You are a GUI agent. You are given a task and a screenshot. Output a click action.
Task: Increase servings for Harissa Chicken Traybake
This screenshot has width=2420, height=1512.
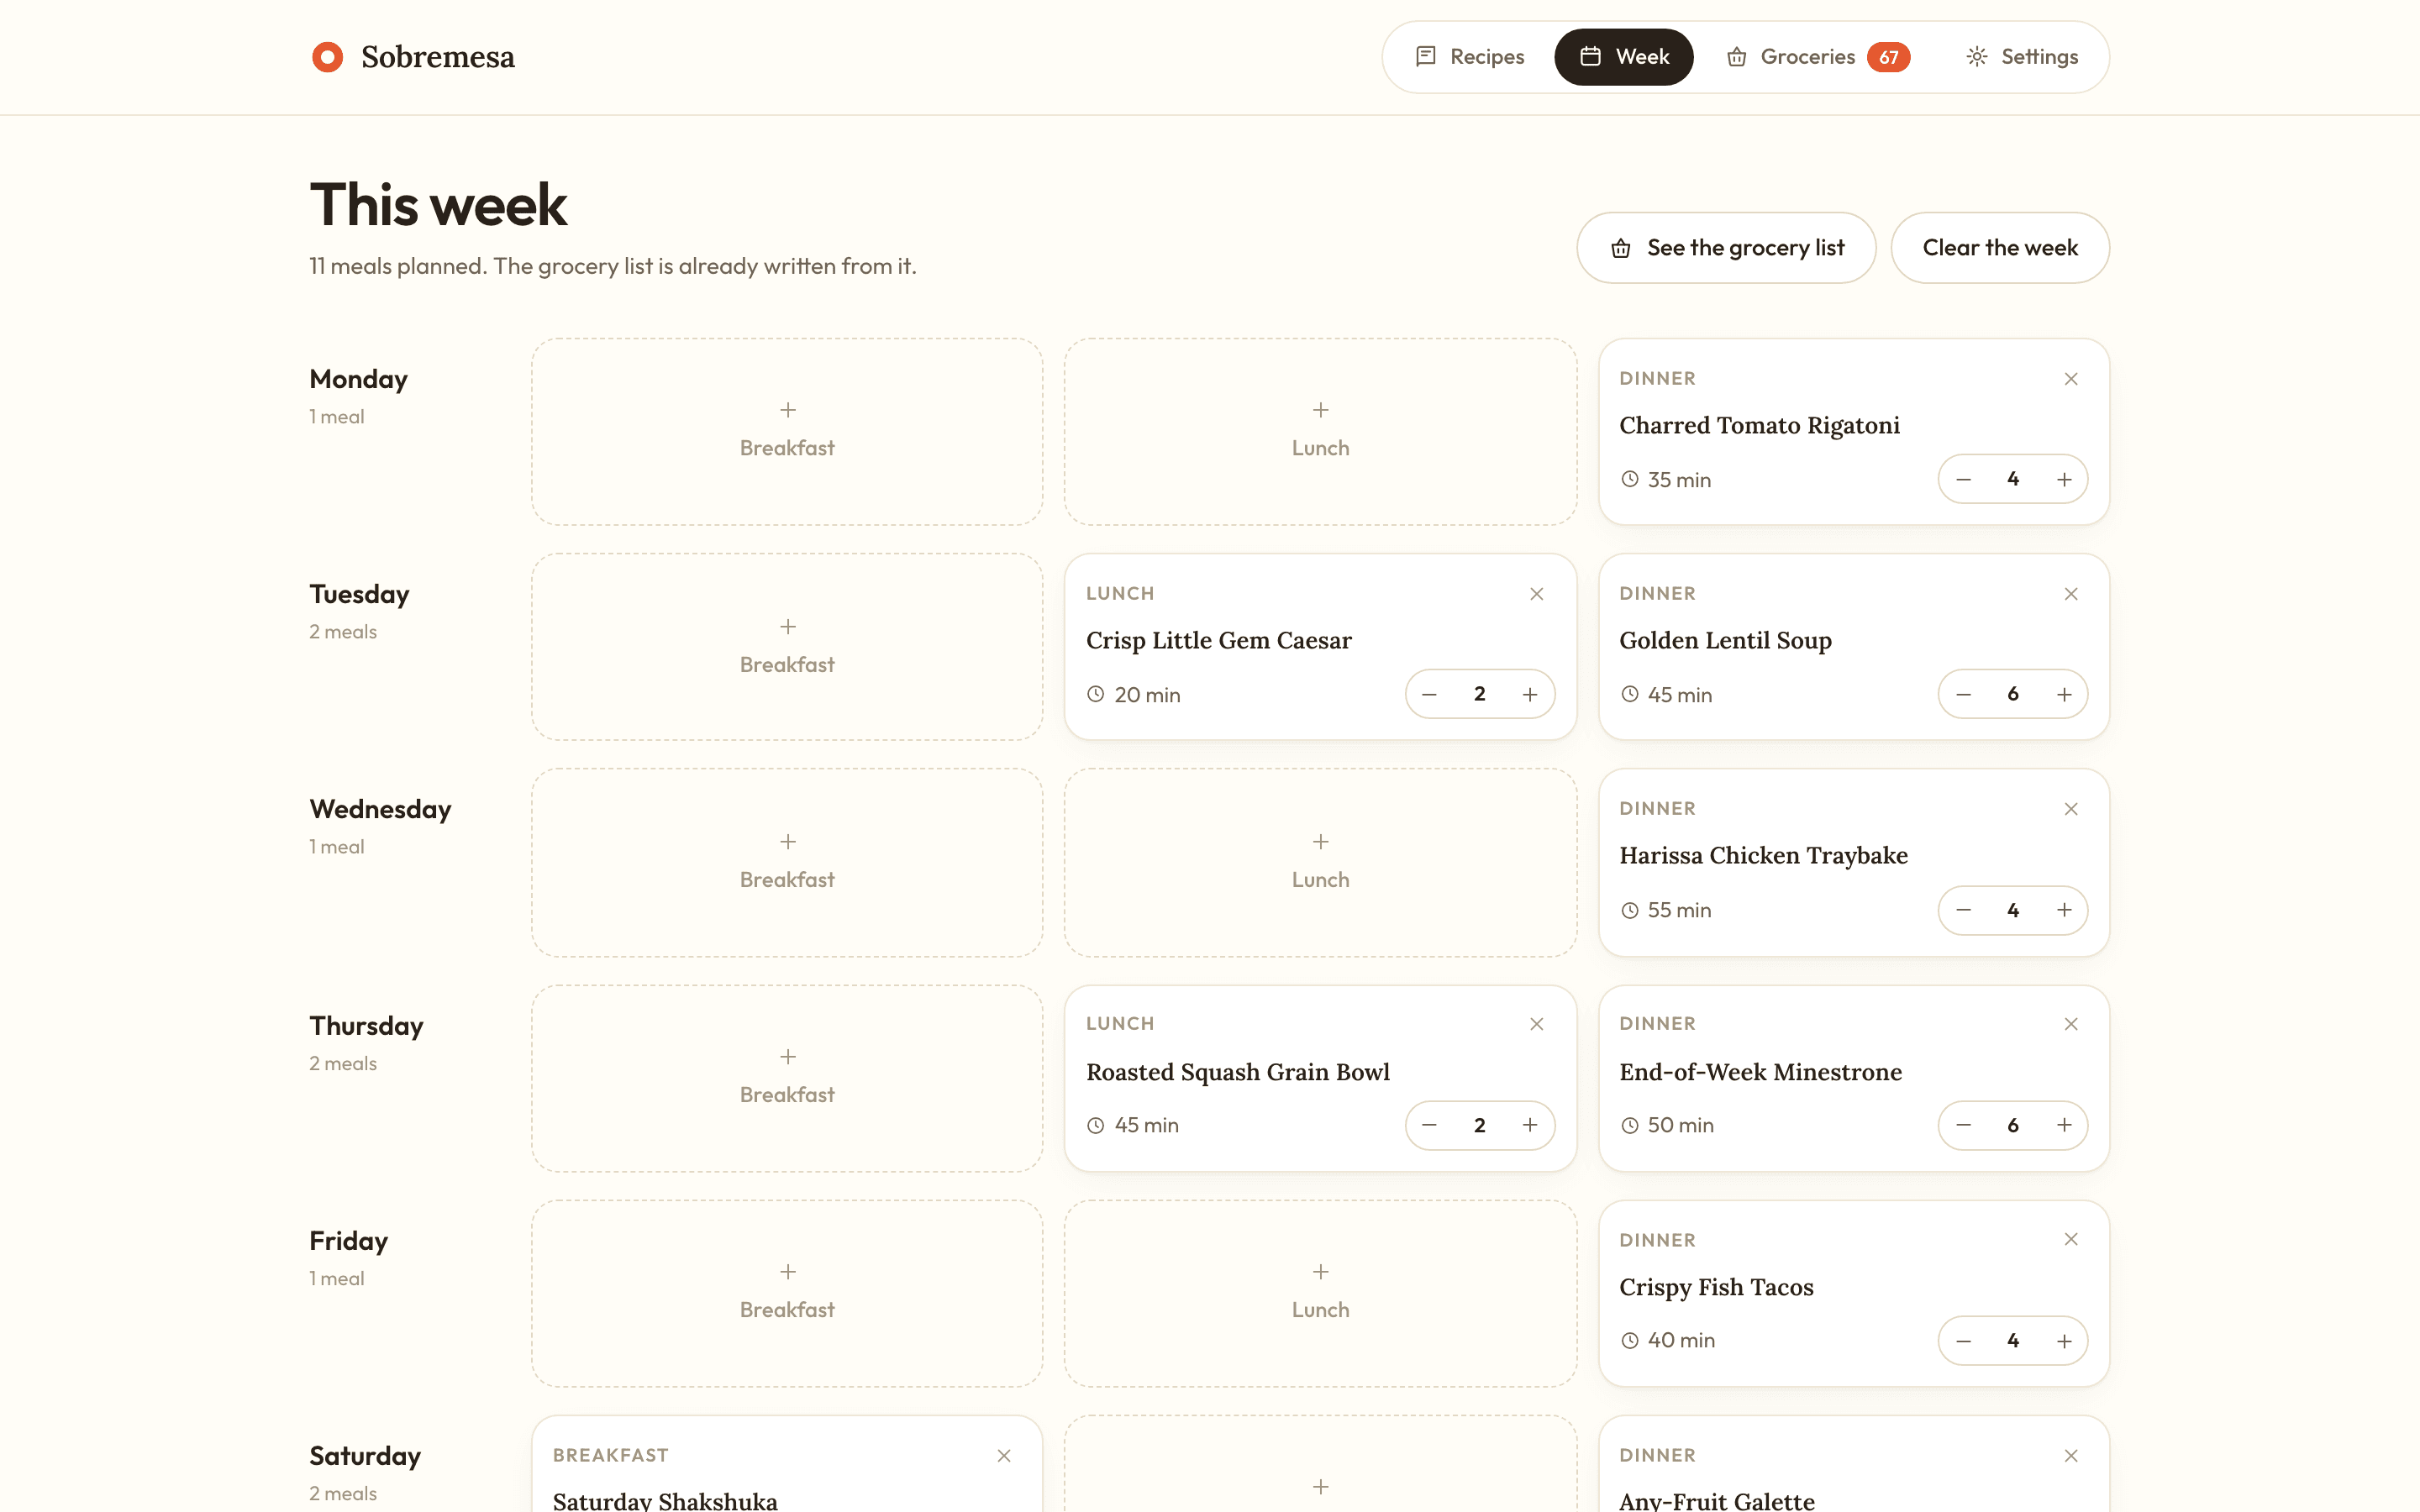[x=2064, y=910]
